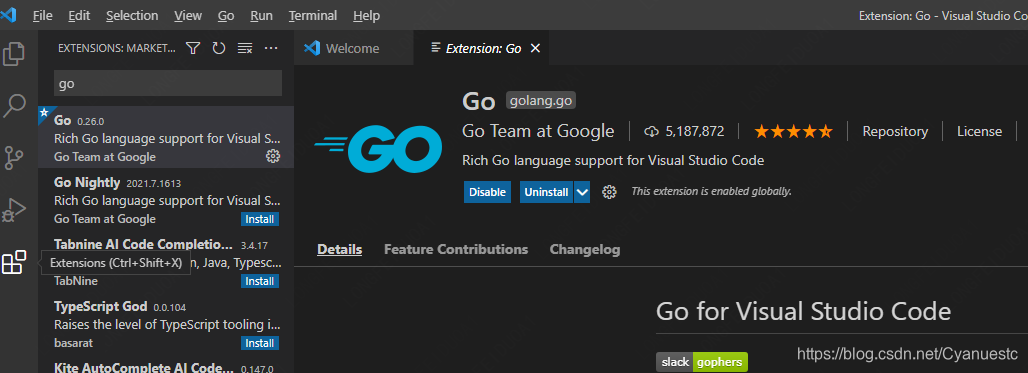The width and height of the screenshot is (1028, 373).
Task: Switch to Feature Contributions tab
Action: coord(456,249)
